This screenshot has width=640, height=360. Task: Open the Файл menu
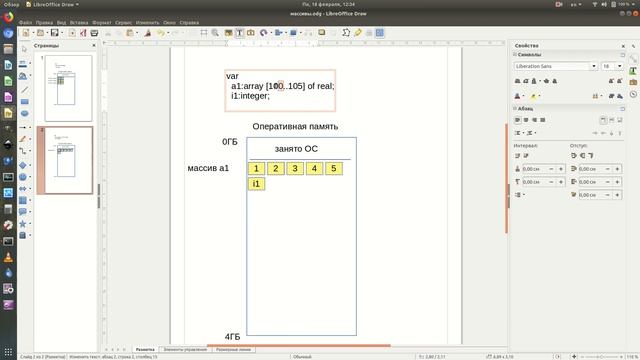click(25, 22)
